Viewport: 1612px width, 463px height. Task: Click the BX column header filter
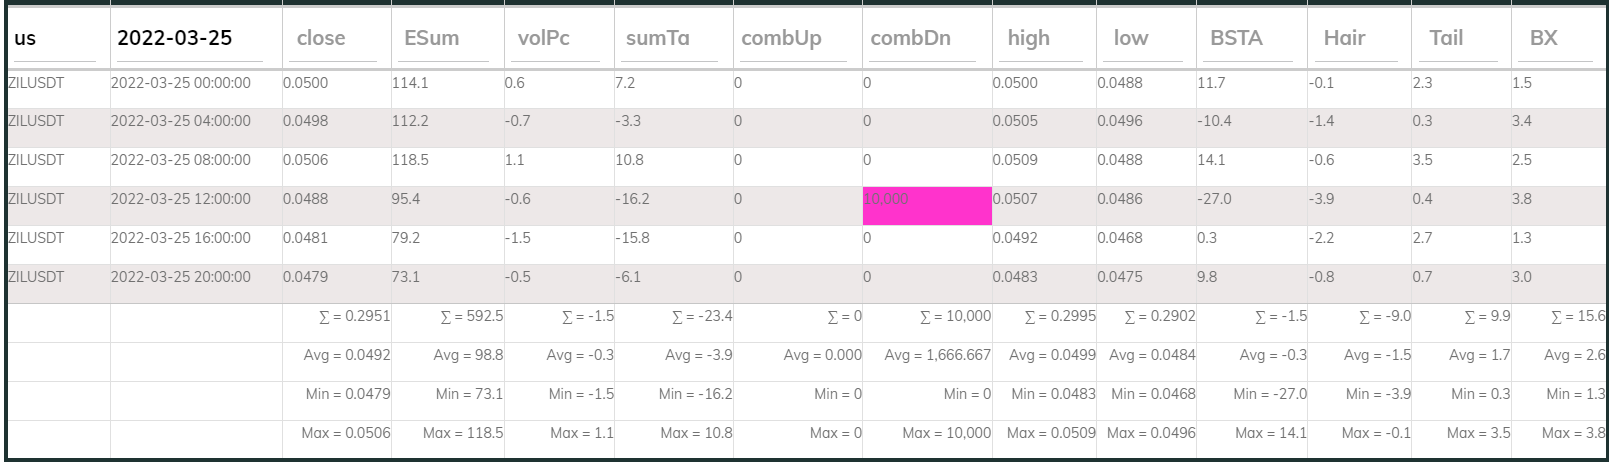click(1560, 39)
